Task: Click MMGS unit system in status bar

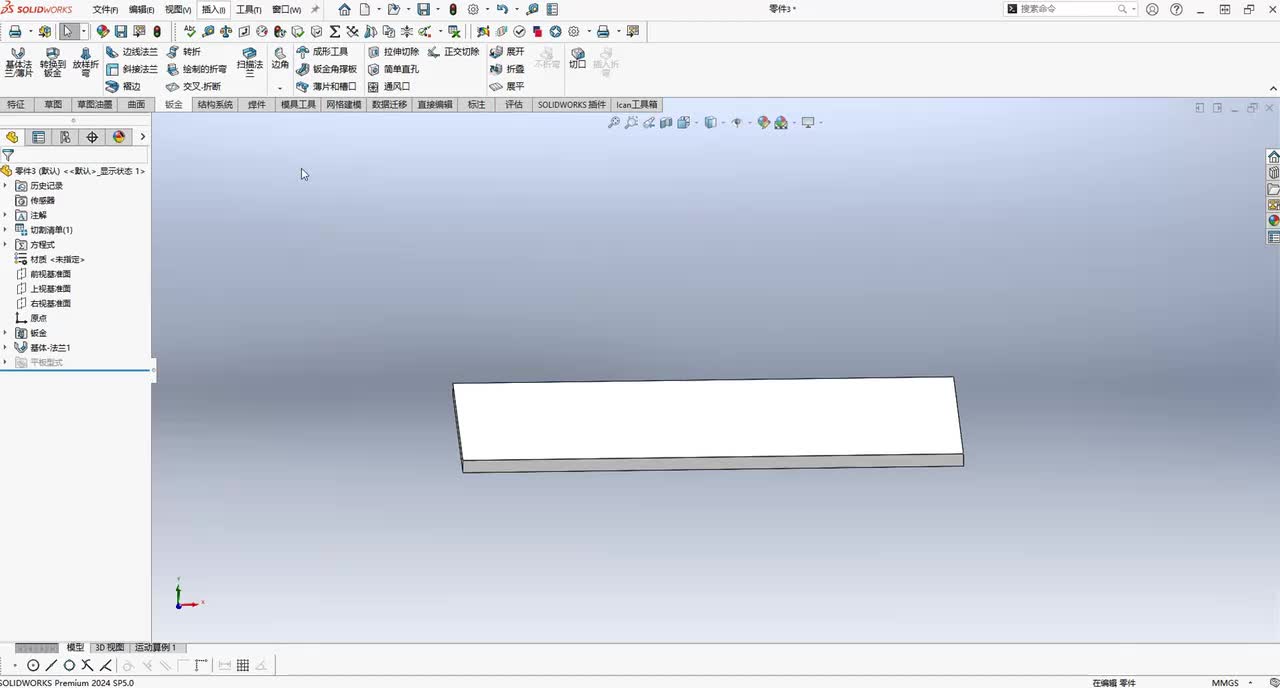Action: click(x=1225, y=683)
